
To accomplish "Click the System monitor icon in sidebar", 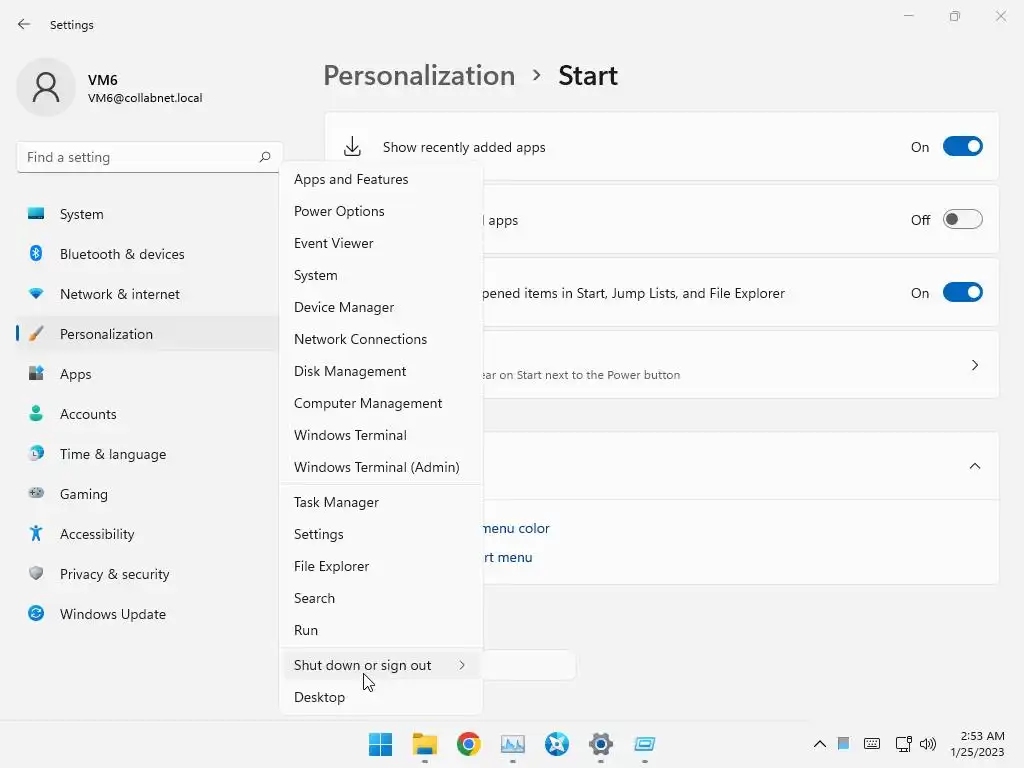I will [36, 214].
